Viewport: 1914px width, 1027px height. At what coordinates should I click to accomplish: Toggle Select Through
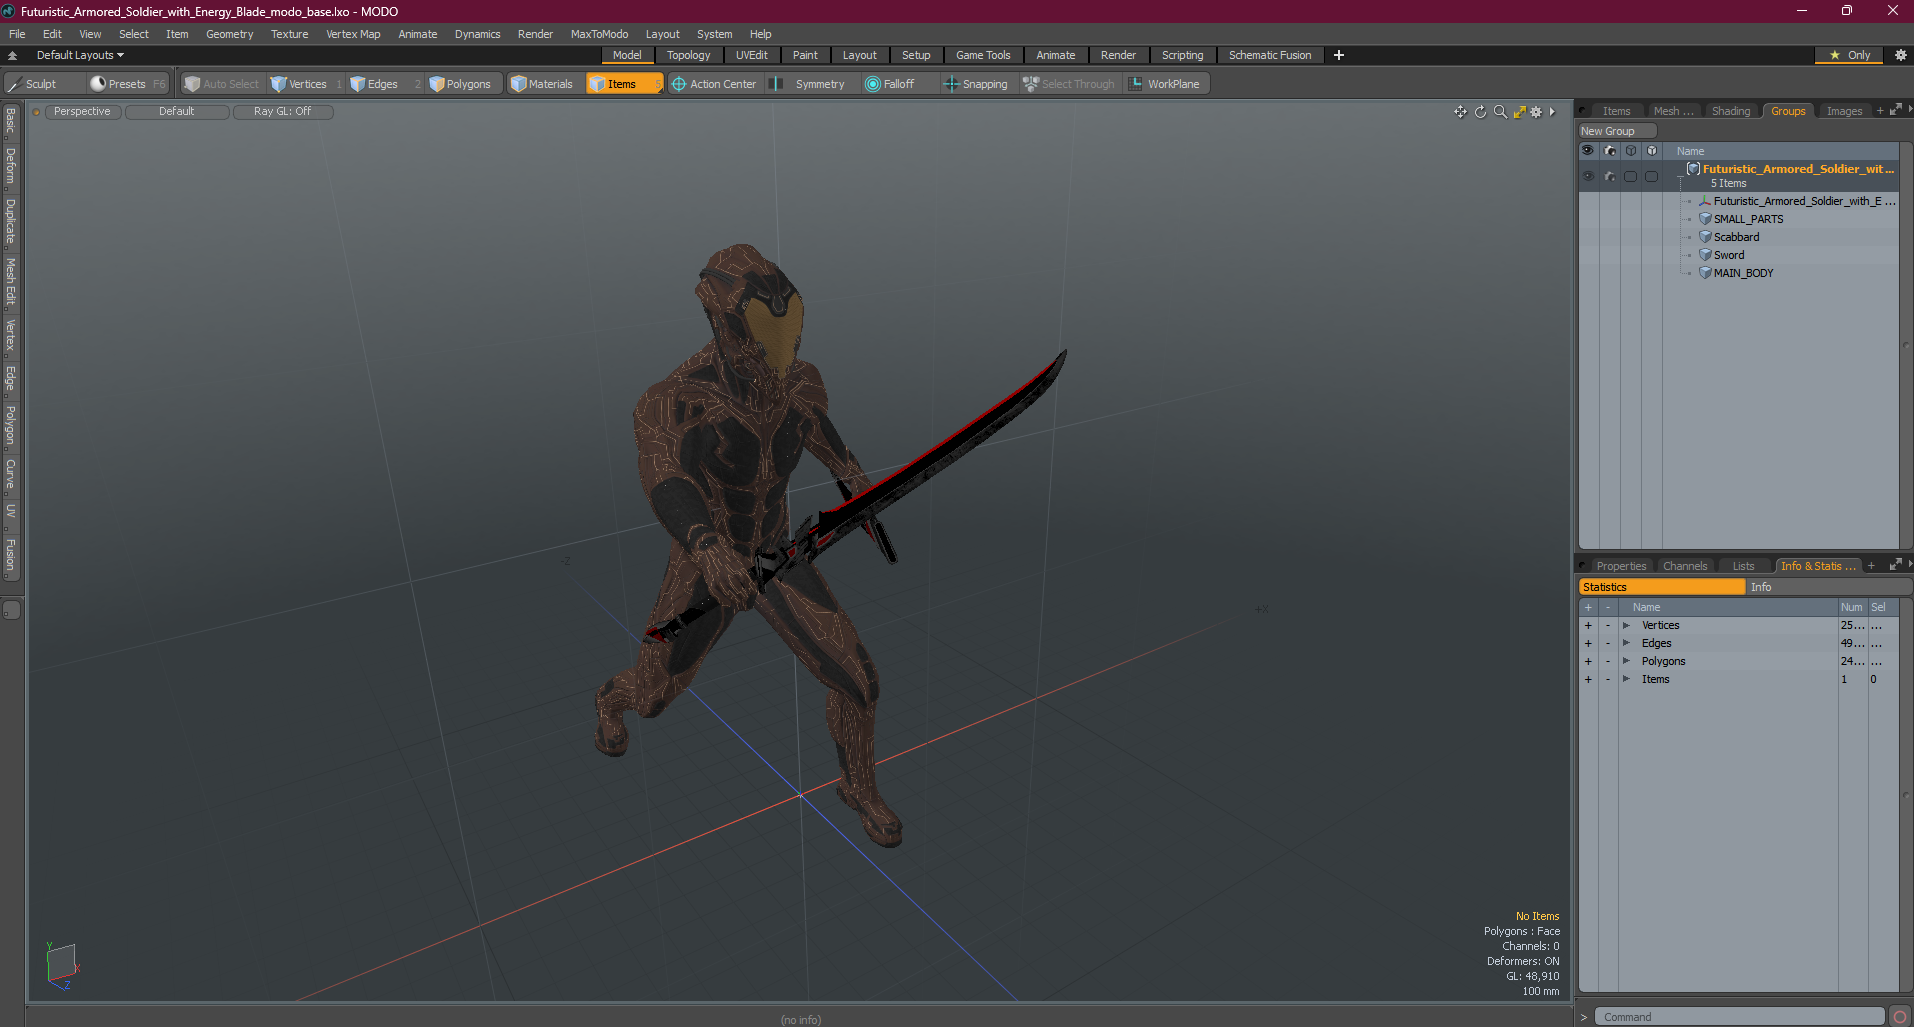(1068, 84)
